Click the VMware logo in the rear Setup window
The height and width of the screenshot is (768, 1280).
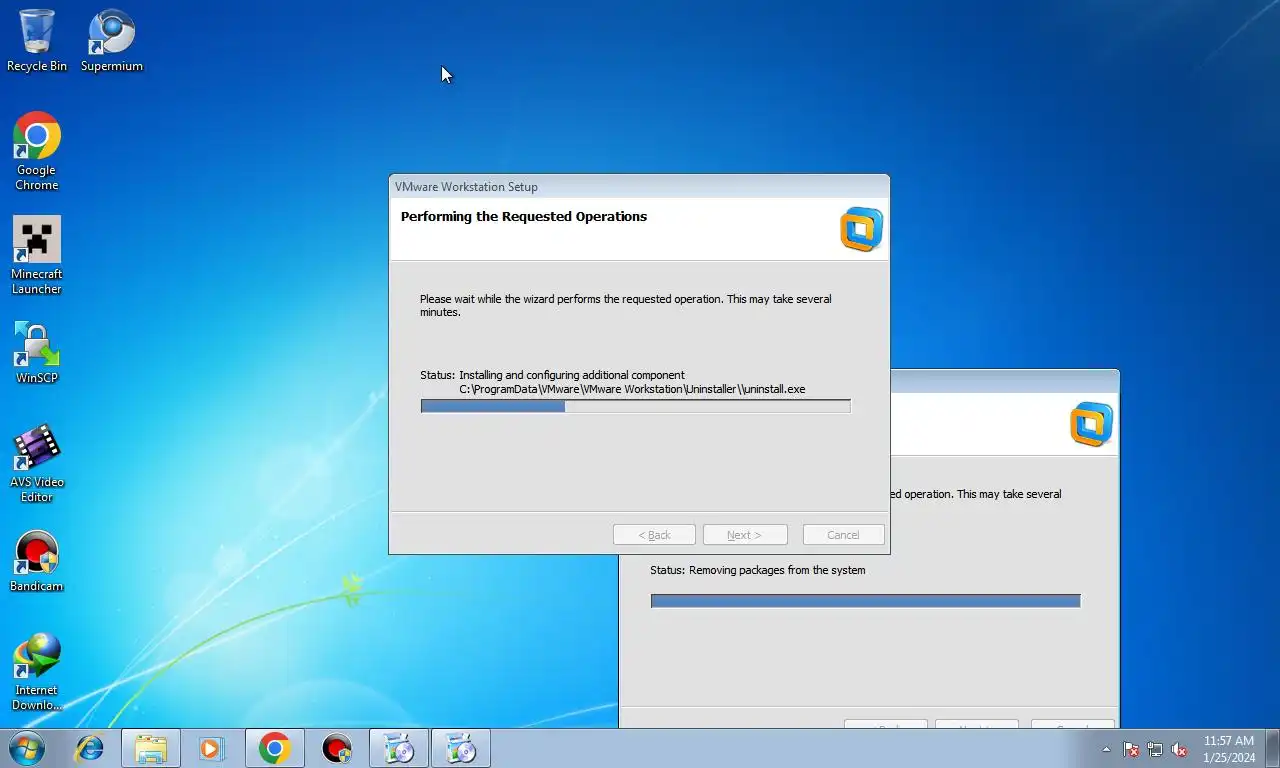pos(1091,424)
